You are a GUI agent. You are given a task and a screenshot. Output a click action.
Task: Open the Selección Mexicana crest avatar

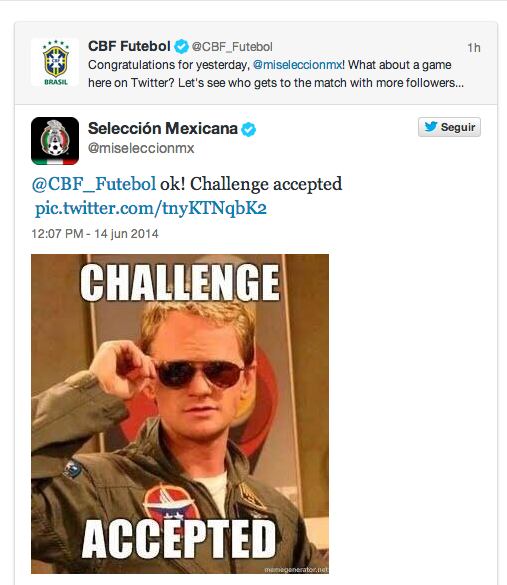click(55, 141)
